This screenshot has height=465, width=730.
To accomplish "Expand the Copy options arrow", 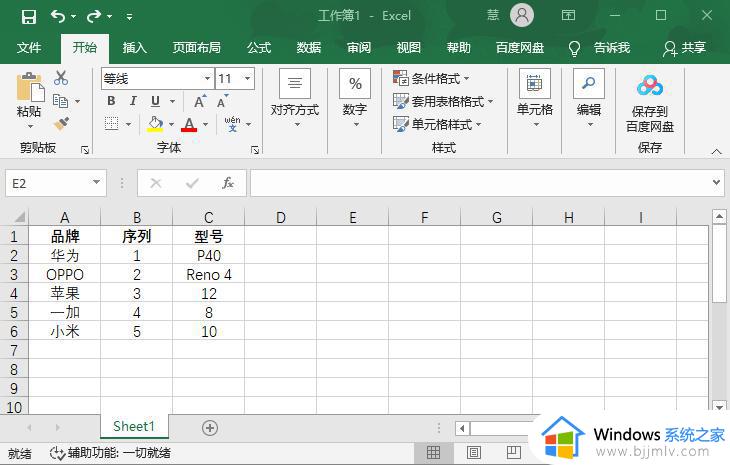I will [78, 101].
